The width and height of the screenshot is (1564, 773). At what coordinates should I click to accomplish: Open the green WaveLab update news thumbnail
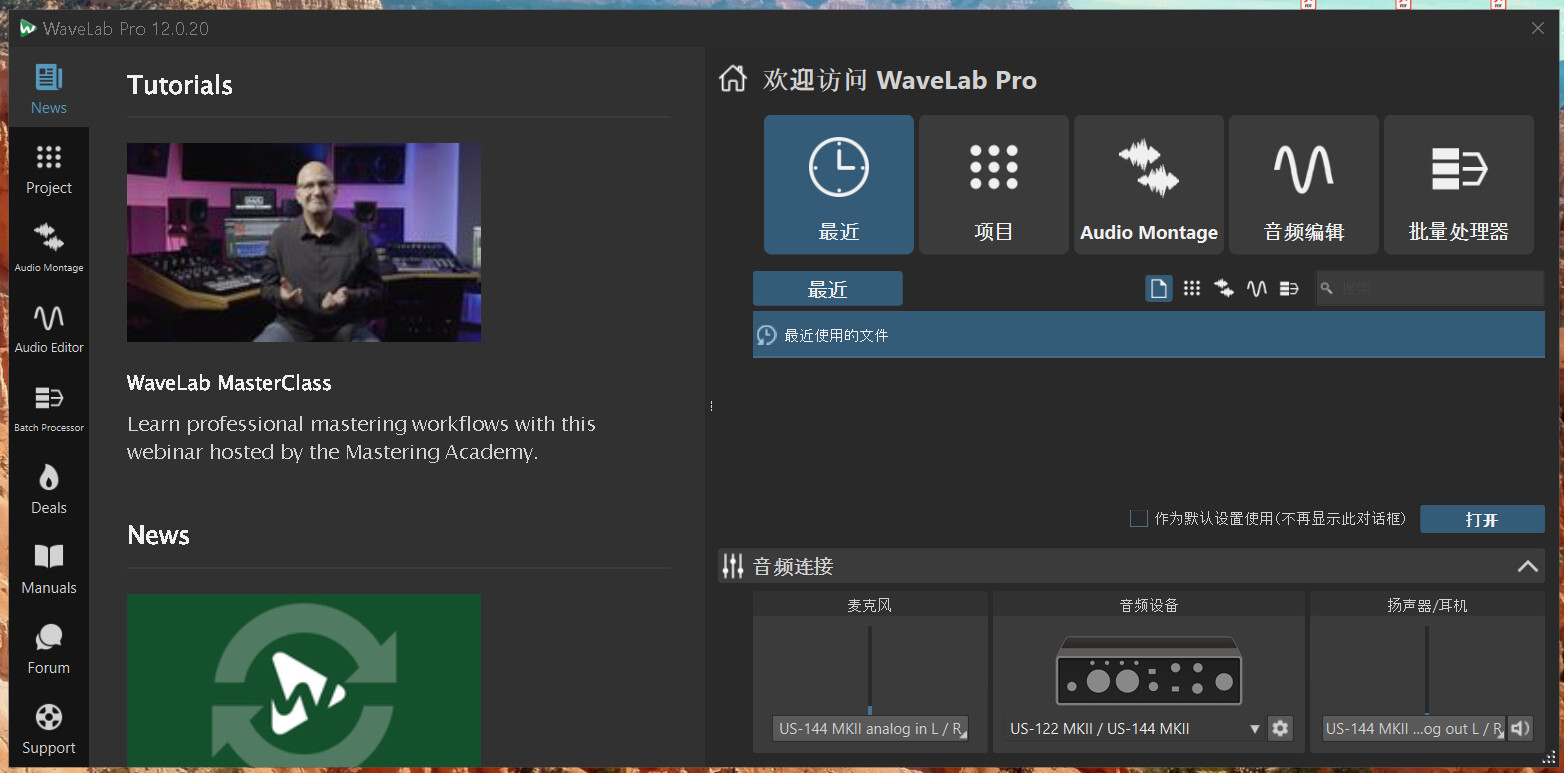coord(304,681)
